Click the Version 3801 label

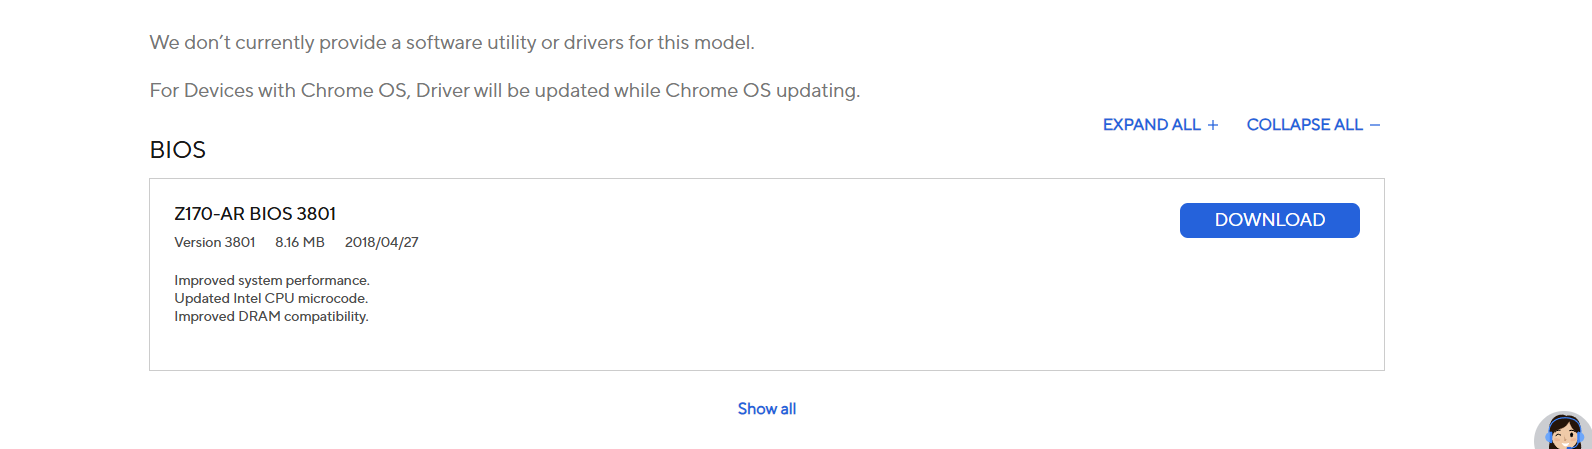[215, 242]
